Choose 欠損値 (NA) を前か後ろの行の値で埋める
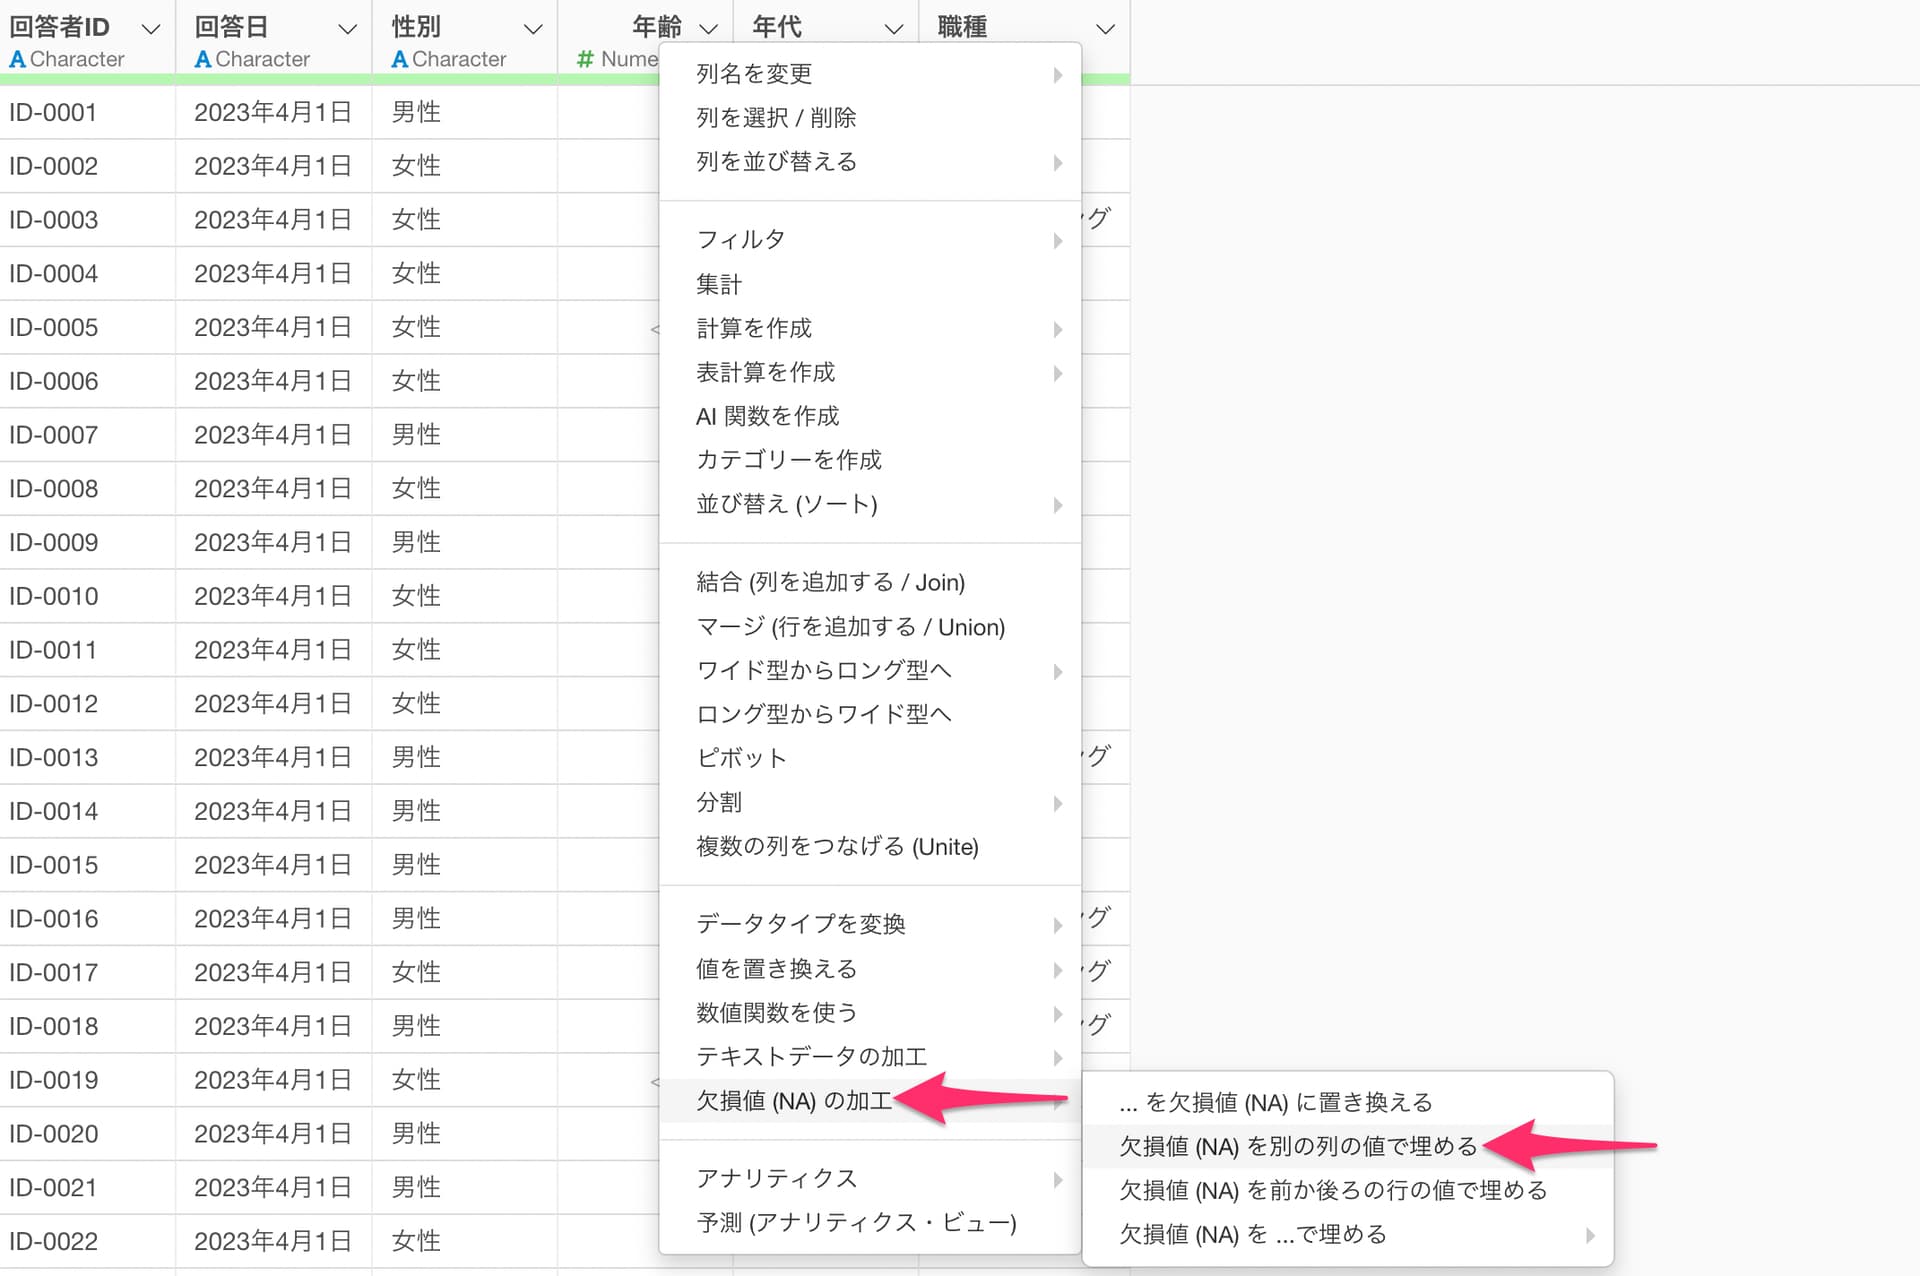The width and height of the screenshot is (1920, 1276). pyautogui.click(x=1332, y=1191)
